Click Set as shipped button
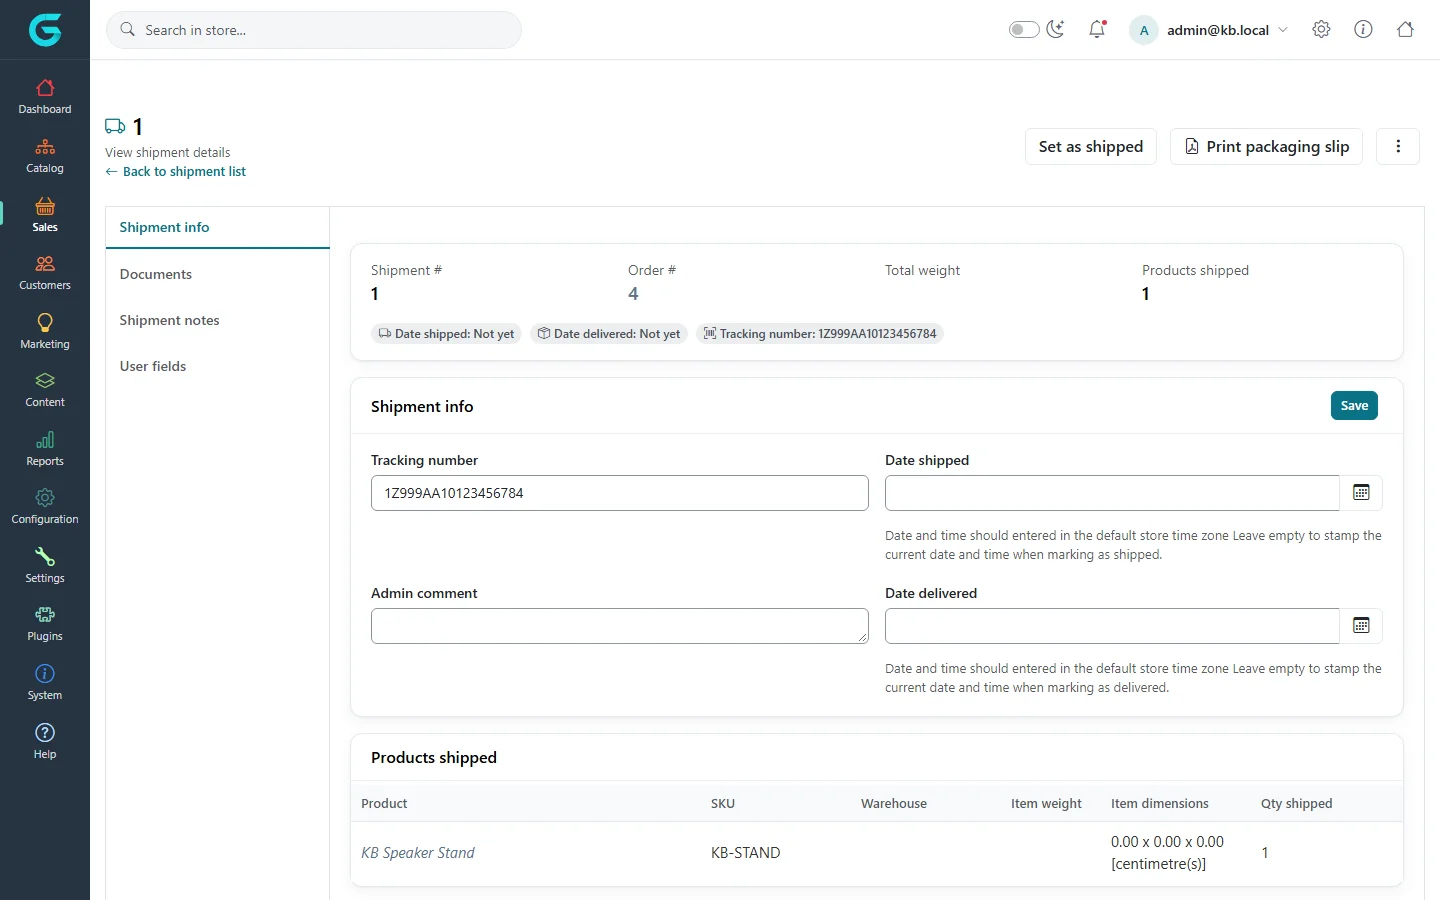This screenshot has height=900, width=1440. [x=1091, y=146]
